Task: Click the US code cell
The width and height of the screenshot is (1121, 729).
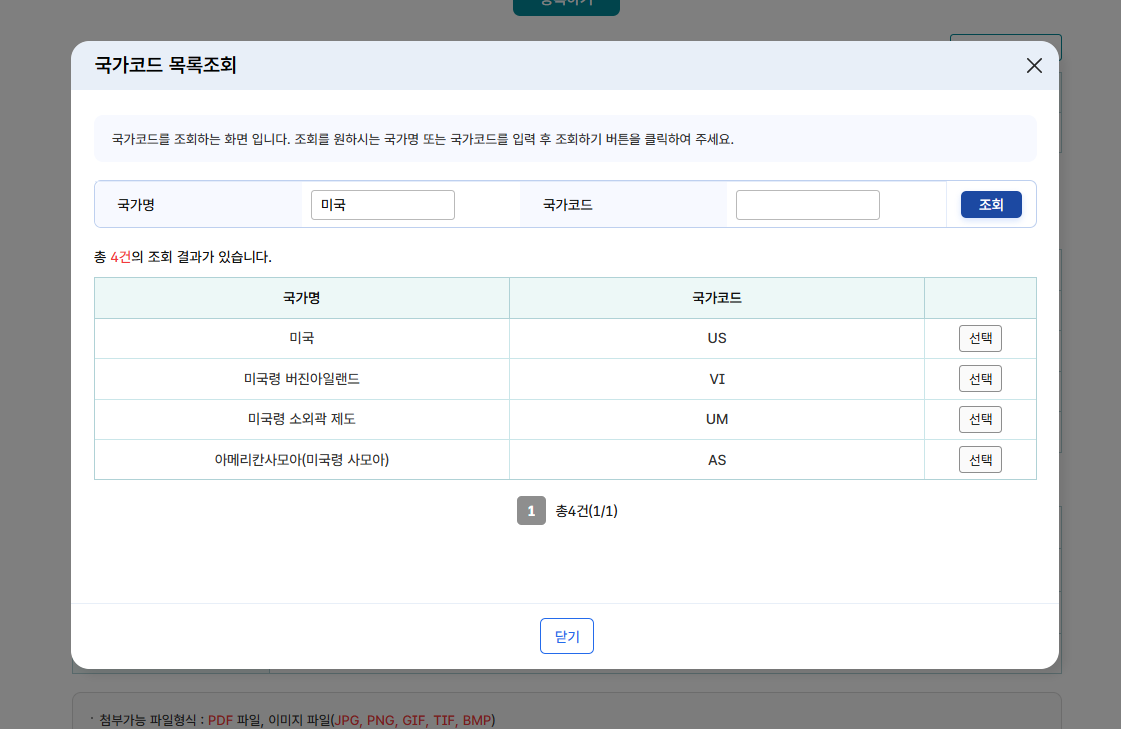Action: coord(716,338)
